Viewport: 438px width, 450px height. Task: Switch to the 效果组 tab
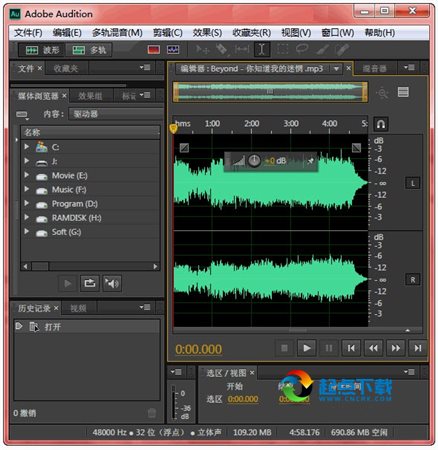(90, 96)
